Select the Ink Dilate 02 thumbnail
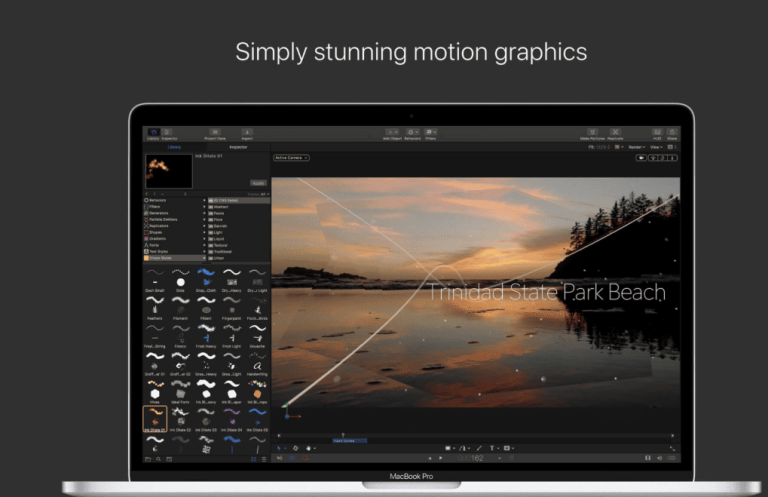The width and height of the screenshot is (768, 497). (180, 420)
